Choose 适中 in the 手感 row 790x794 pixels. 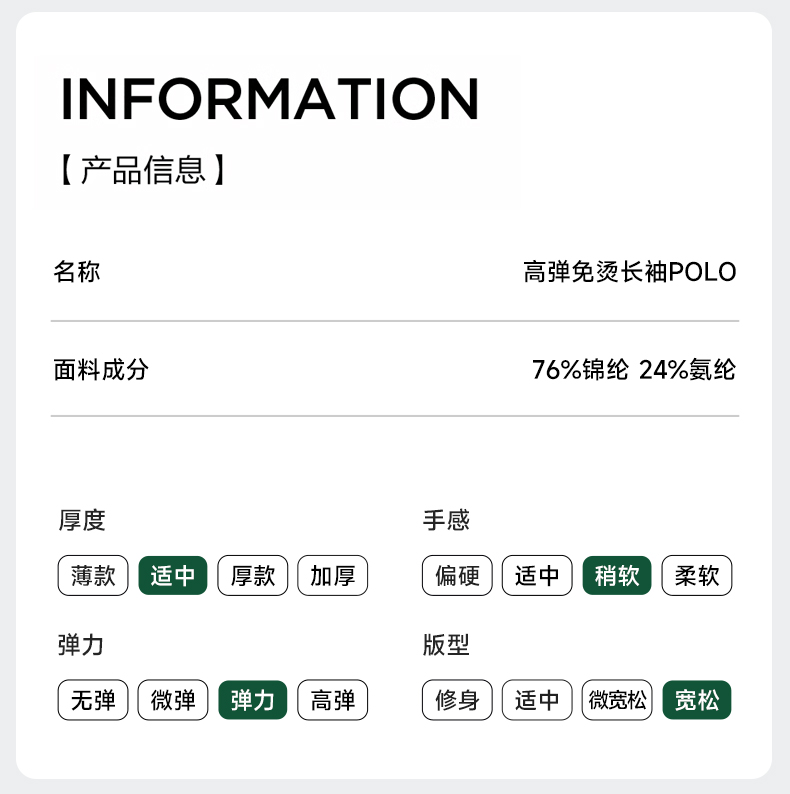pyautogui.click(x=537, y=576)
